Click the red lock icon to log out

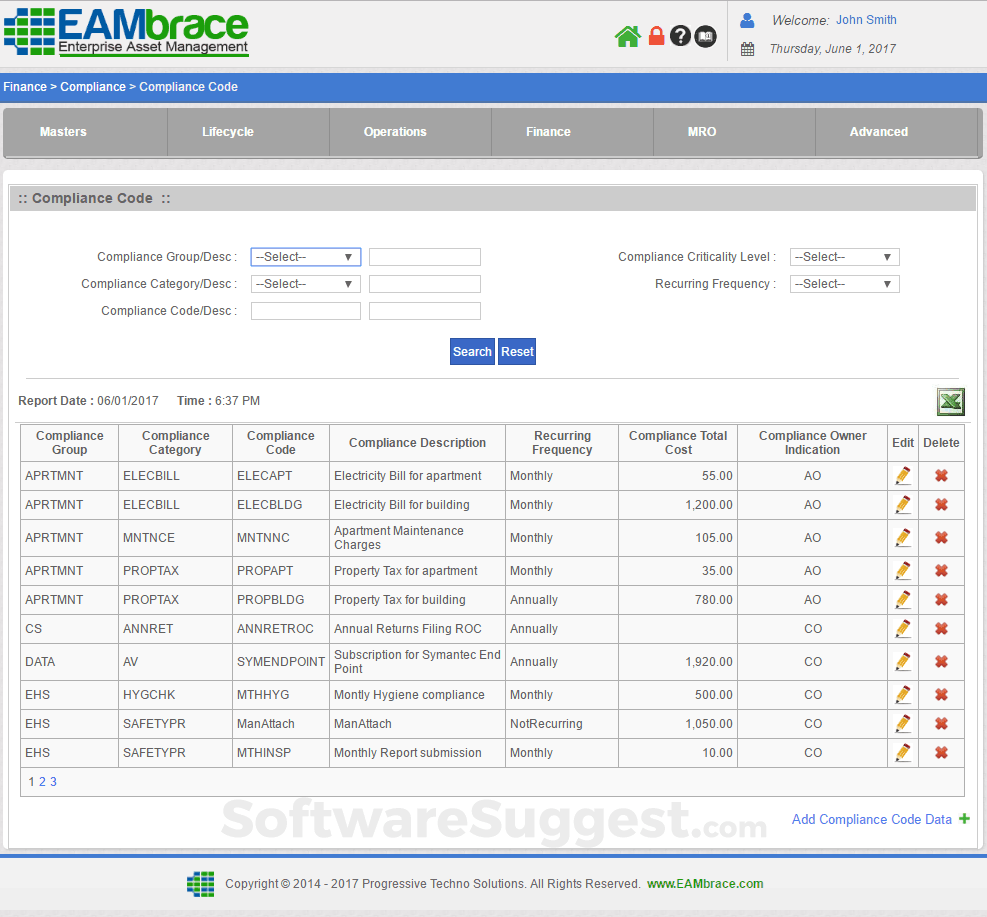click(x=656, y=36)
